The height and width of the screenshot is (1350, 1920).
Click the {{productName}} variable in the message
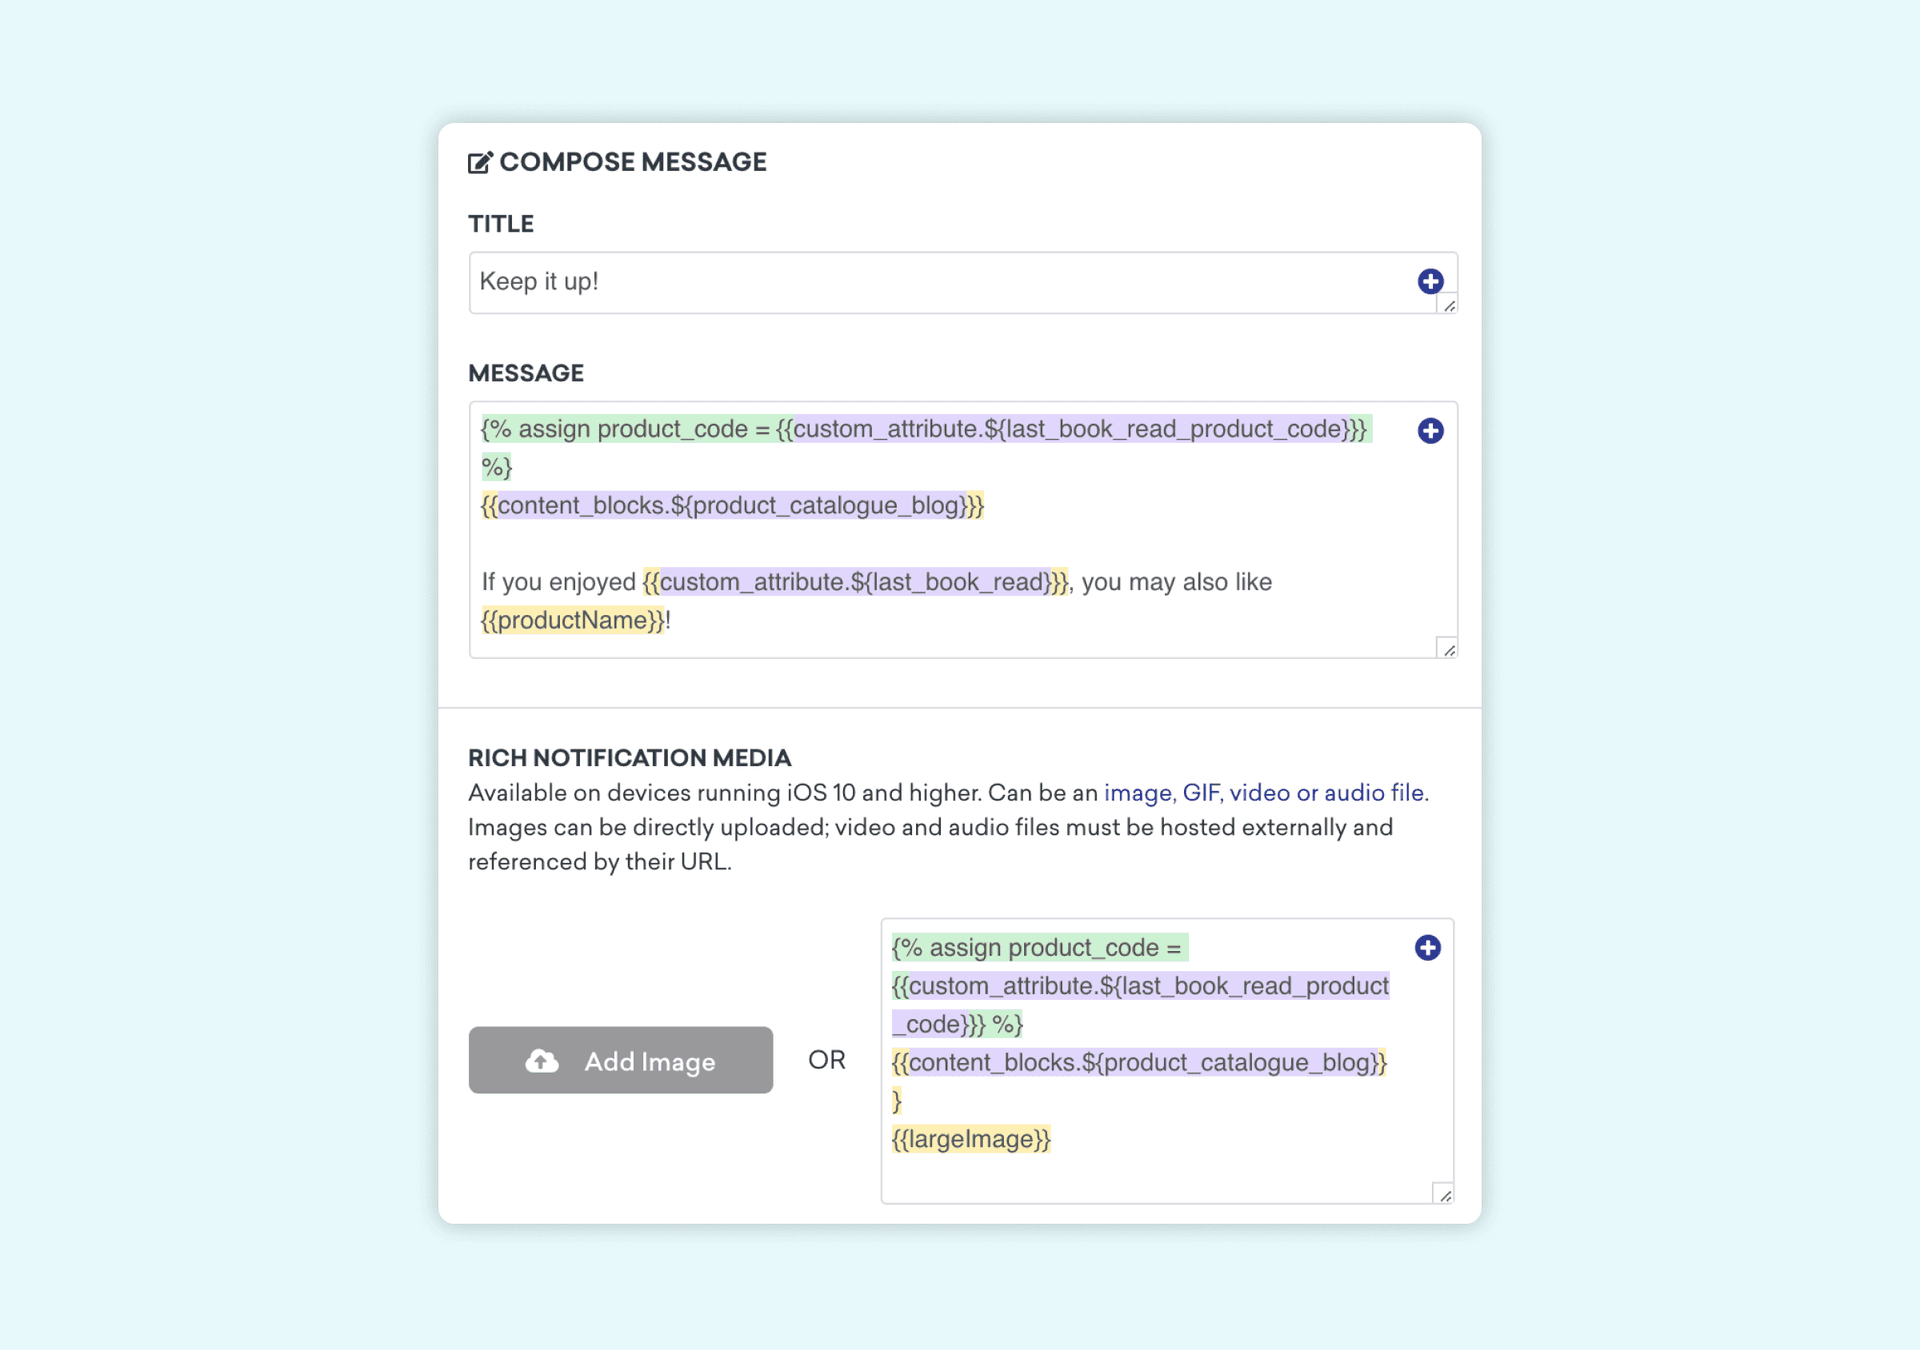pyautogui.click(x=573, y=621)
